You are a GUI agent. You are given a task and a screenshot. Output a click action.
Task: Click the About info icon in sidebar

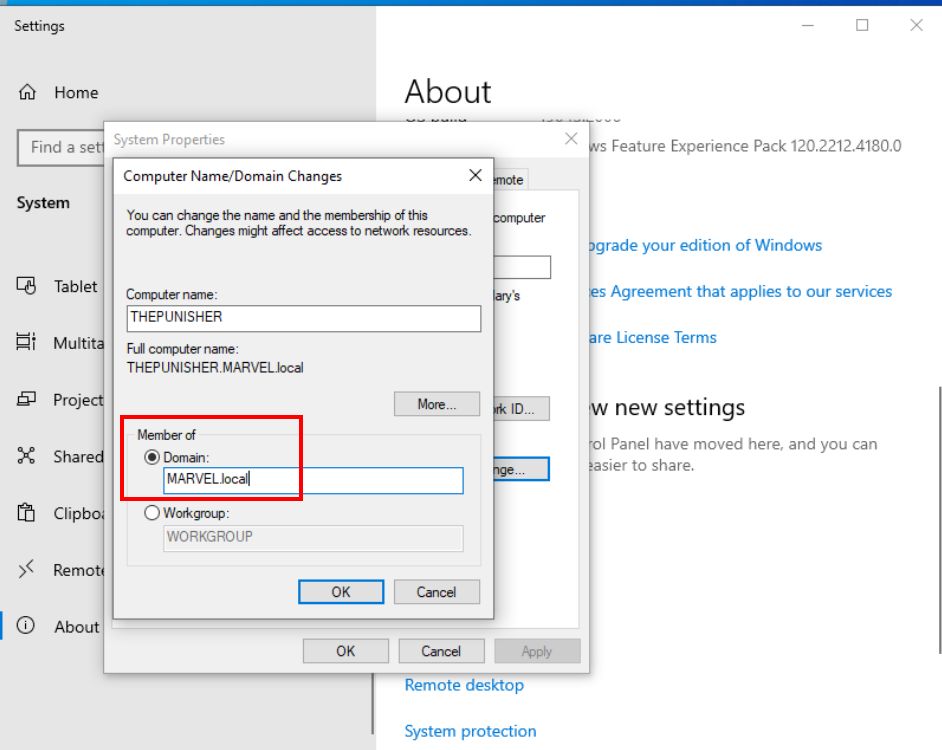click(27, 627)
